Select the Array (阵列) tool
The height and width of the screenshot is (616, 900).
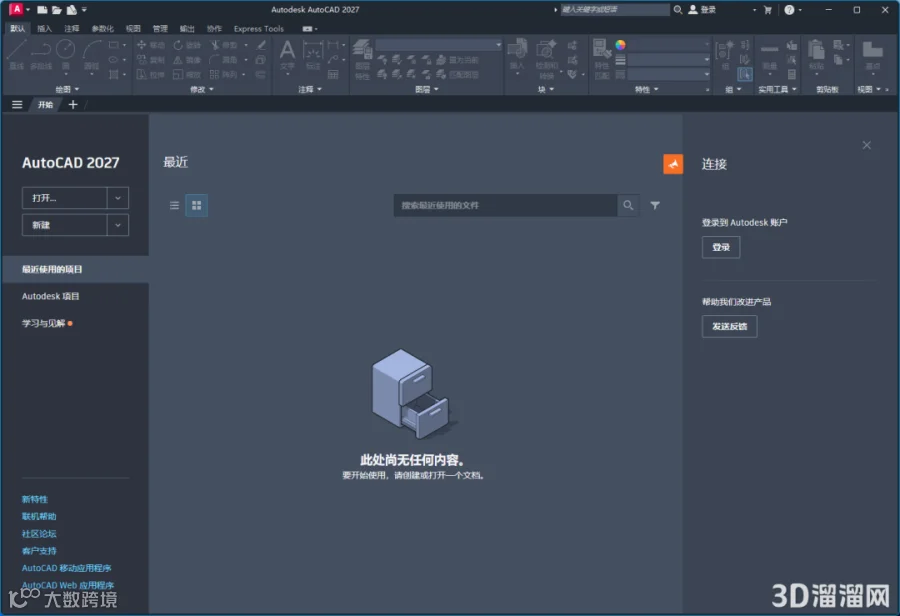[x=224, y=75]
